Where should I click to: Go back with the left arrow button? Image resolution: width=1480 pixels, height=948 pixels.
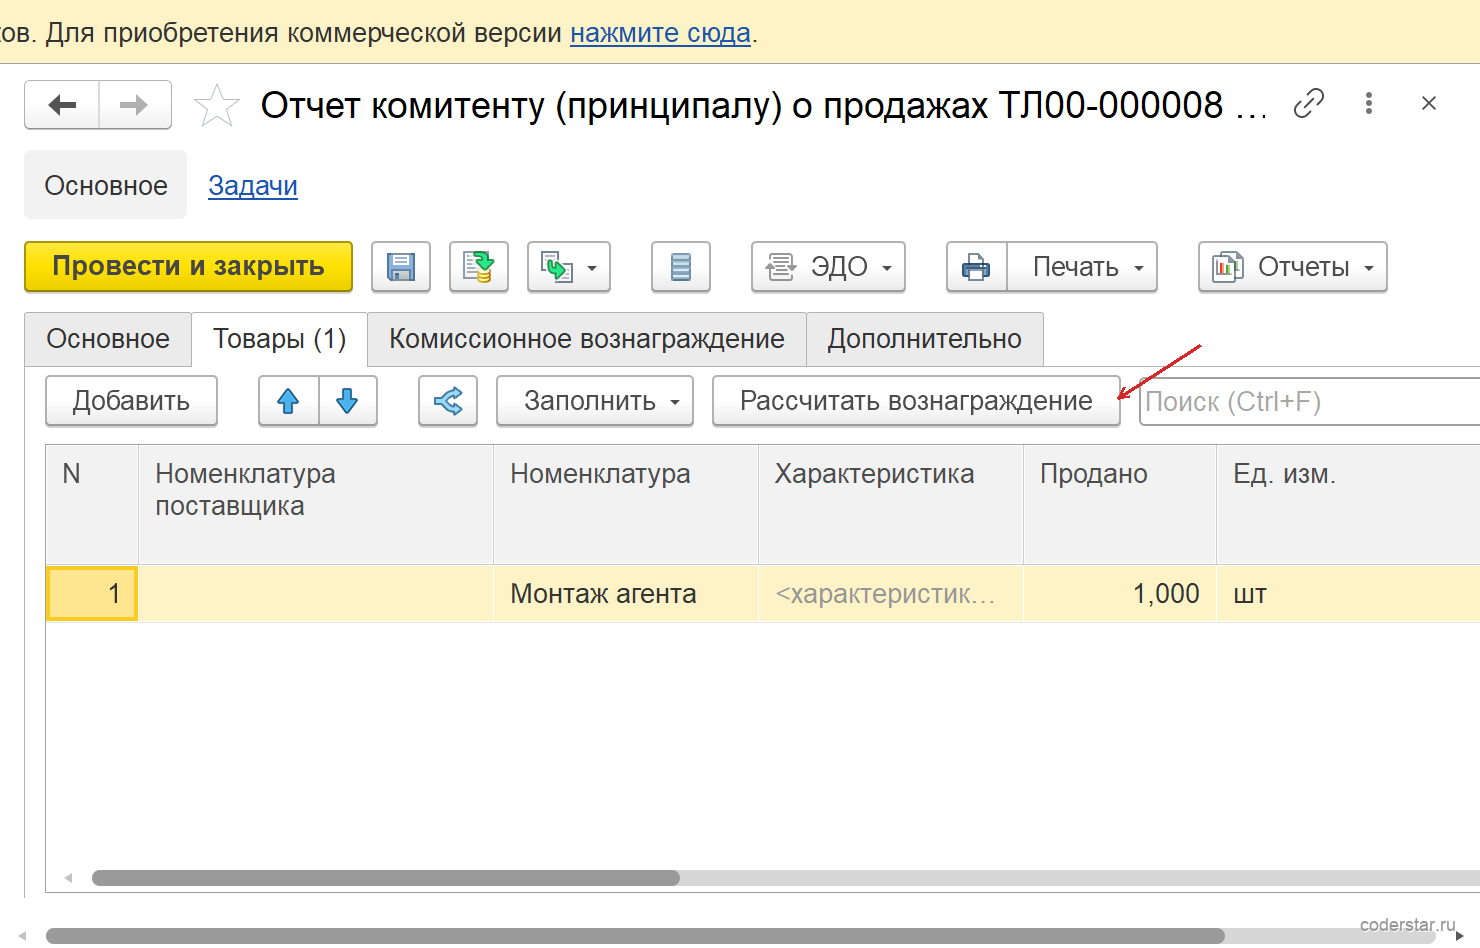click(x=62, y=105)
